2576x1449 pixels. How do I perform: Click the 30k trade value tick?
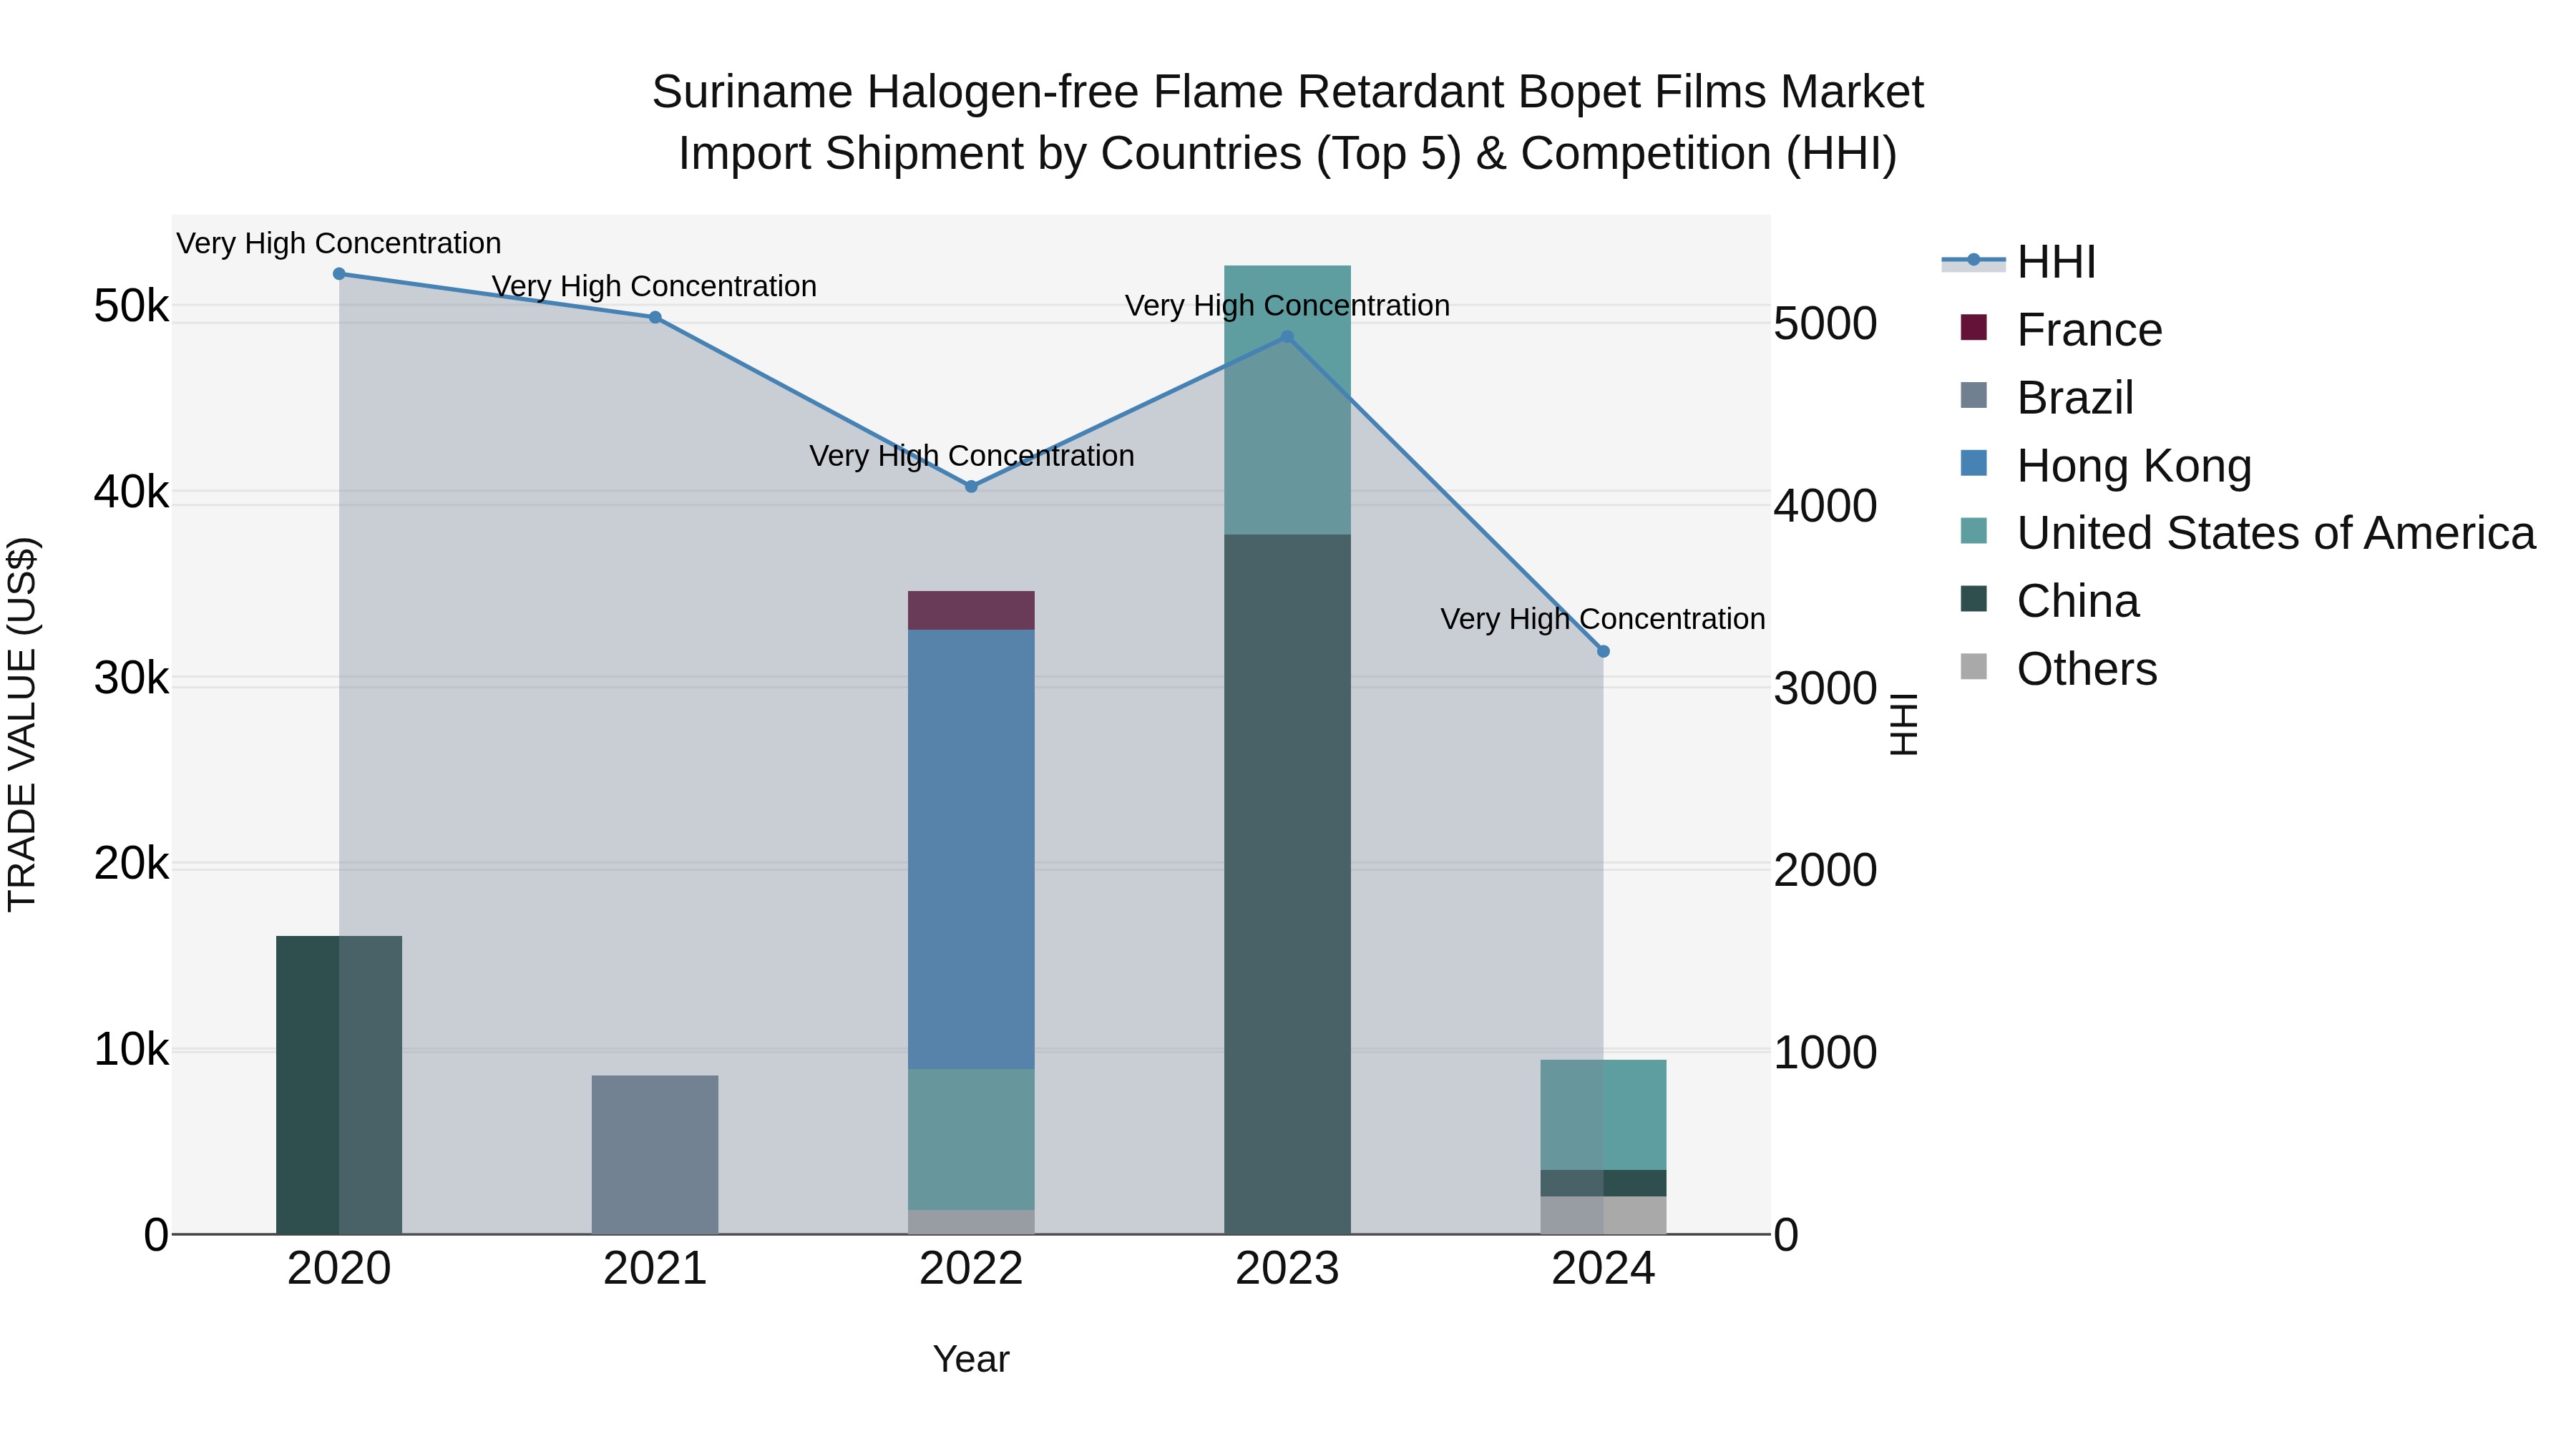131,678
